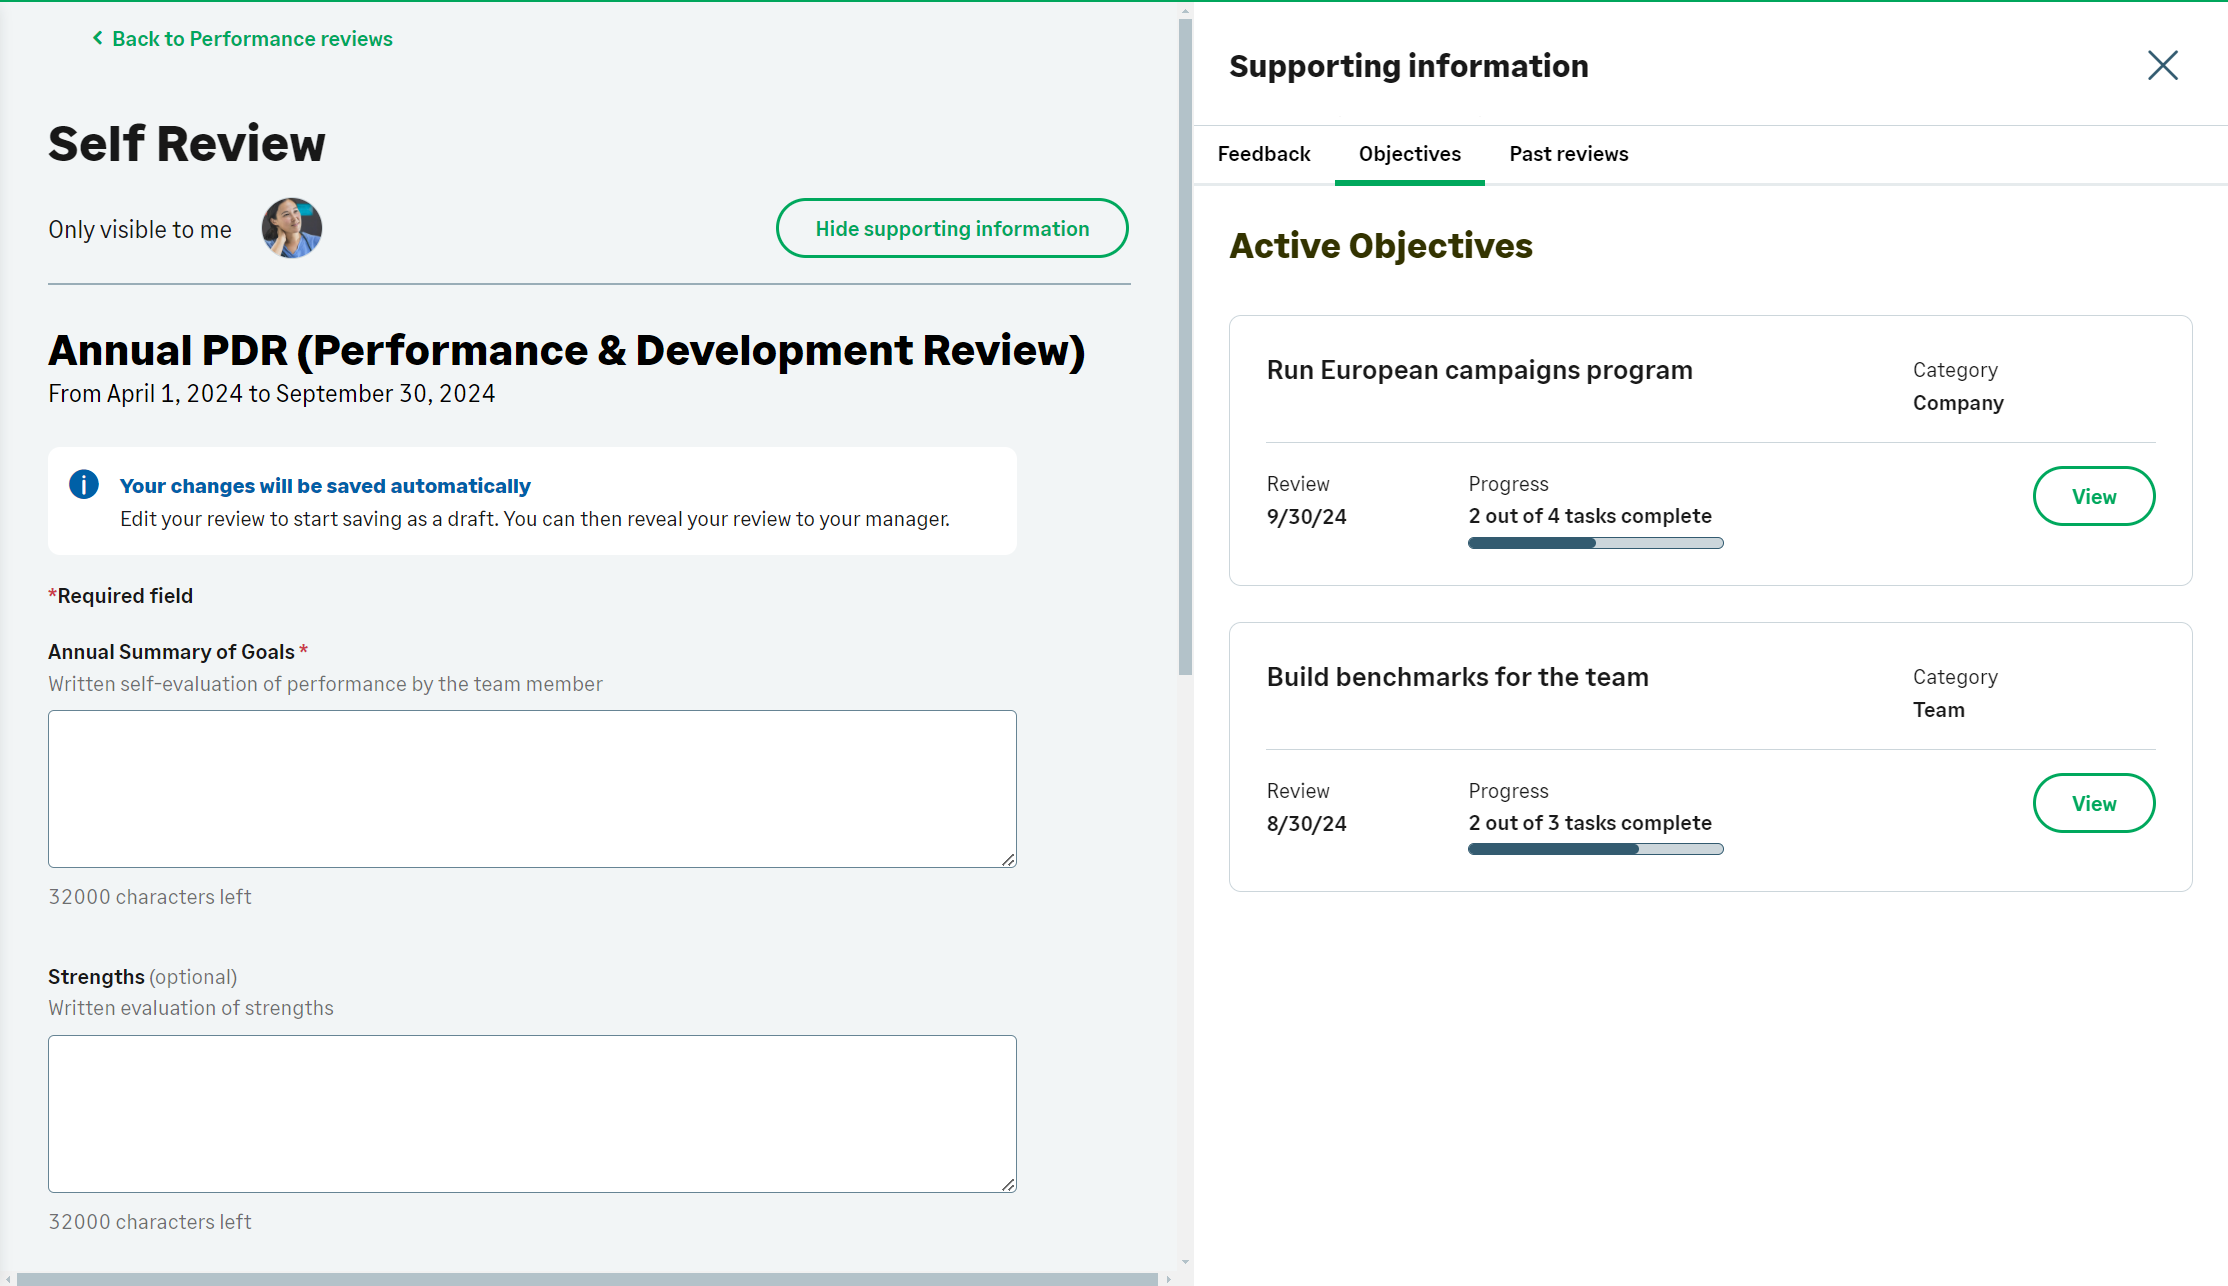Screen dimensions: 2228x1286
Task: Select the Objectives tab
Action: click(x=1409, y=154)
